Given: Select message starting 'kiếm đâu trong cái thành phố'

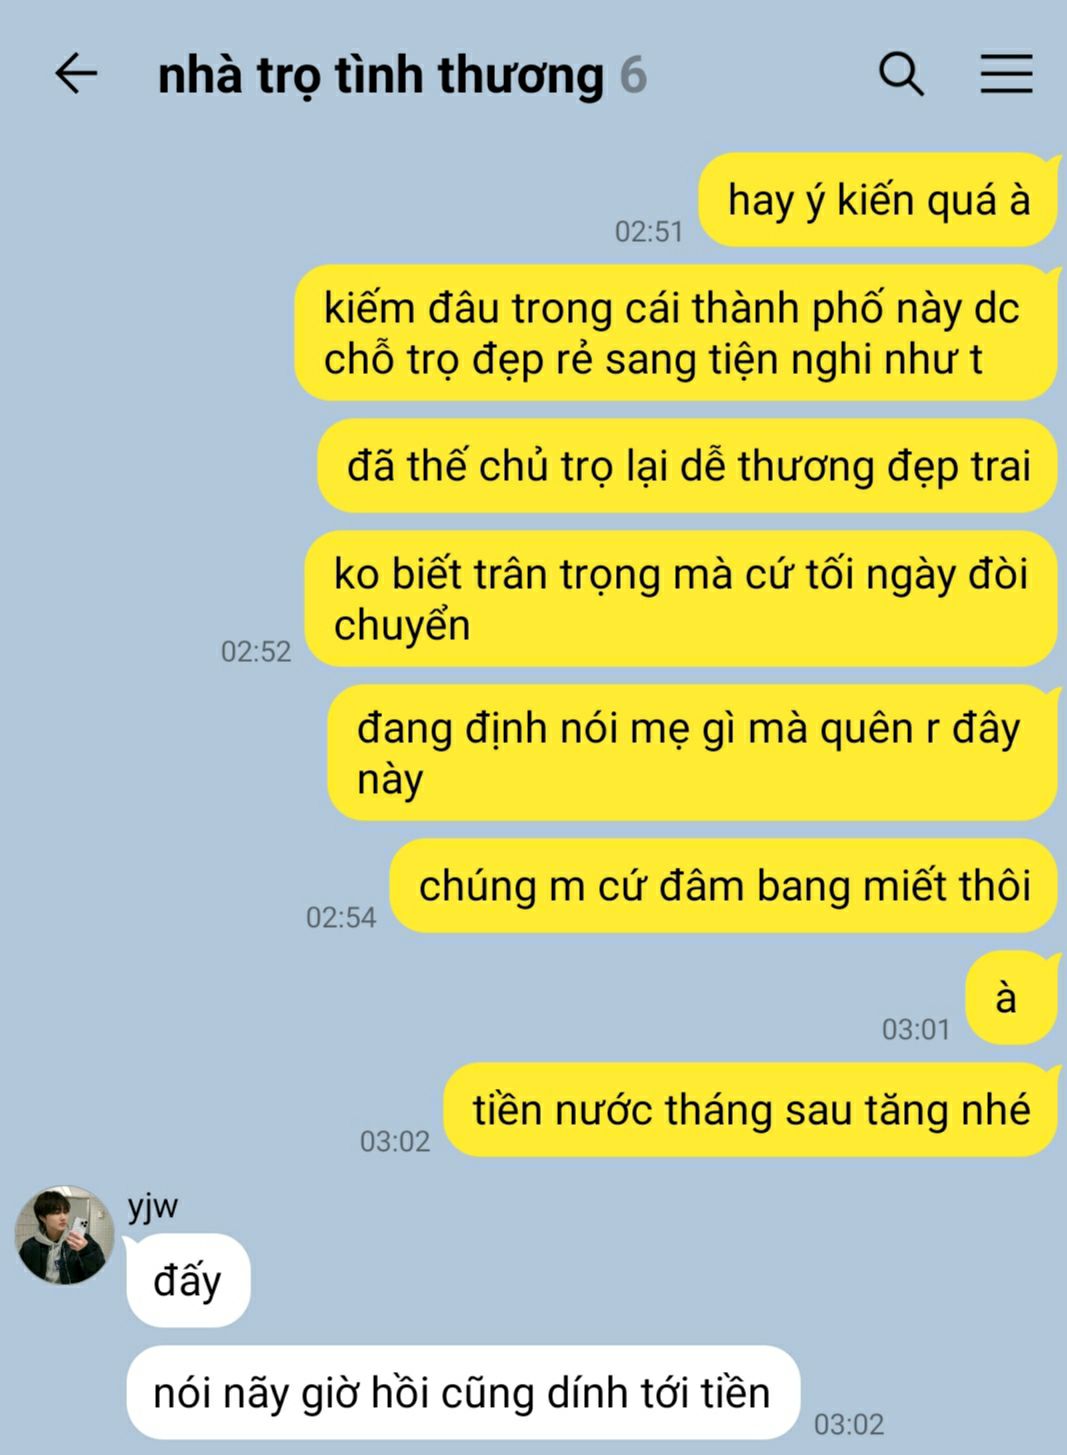Looking at the screenshot, I should tap(676, 333).
